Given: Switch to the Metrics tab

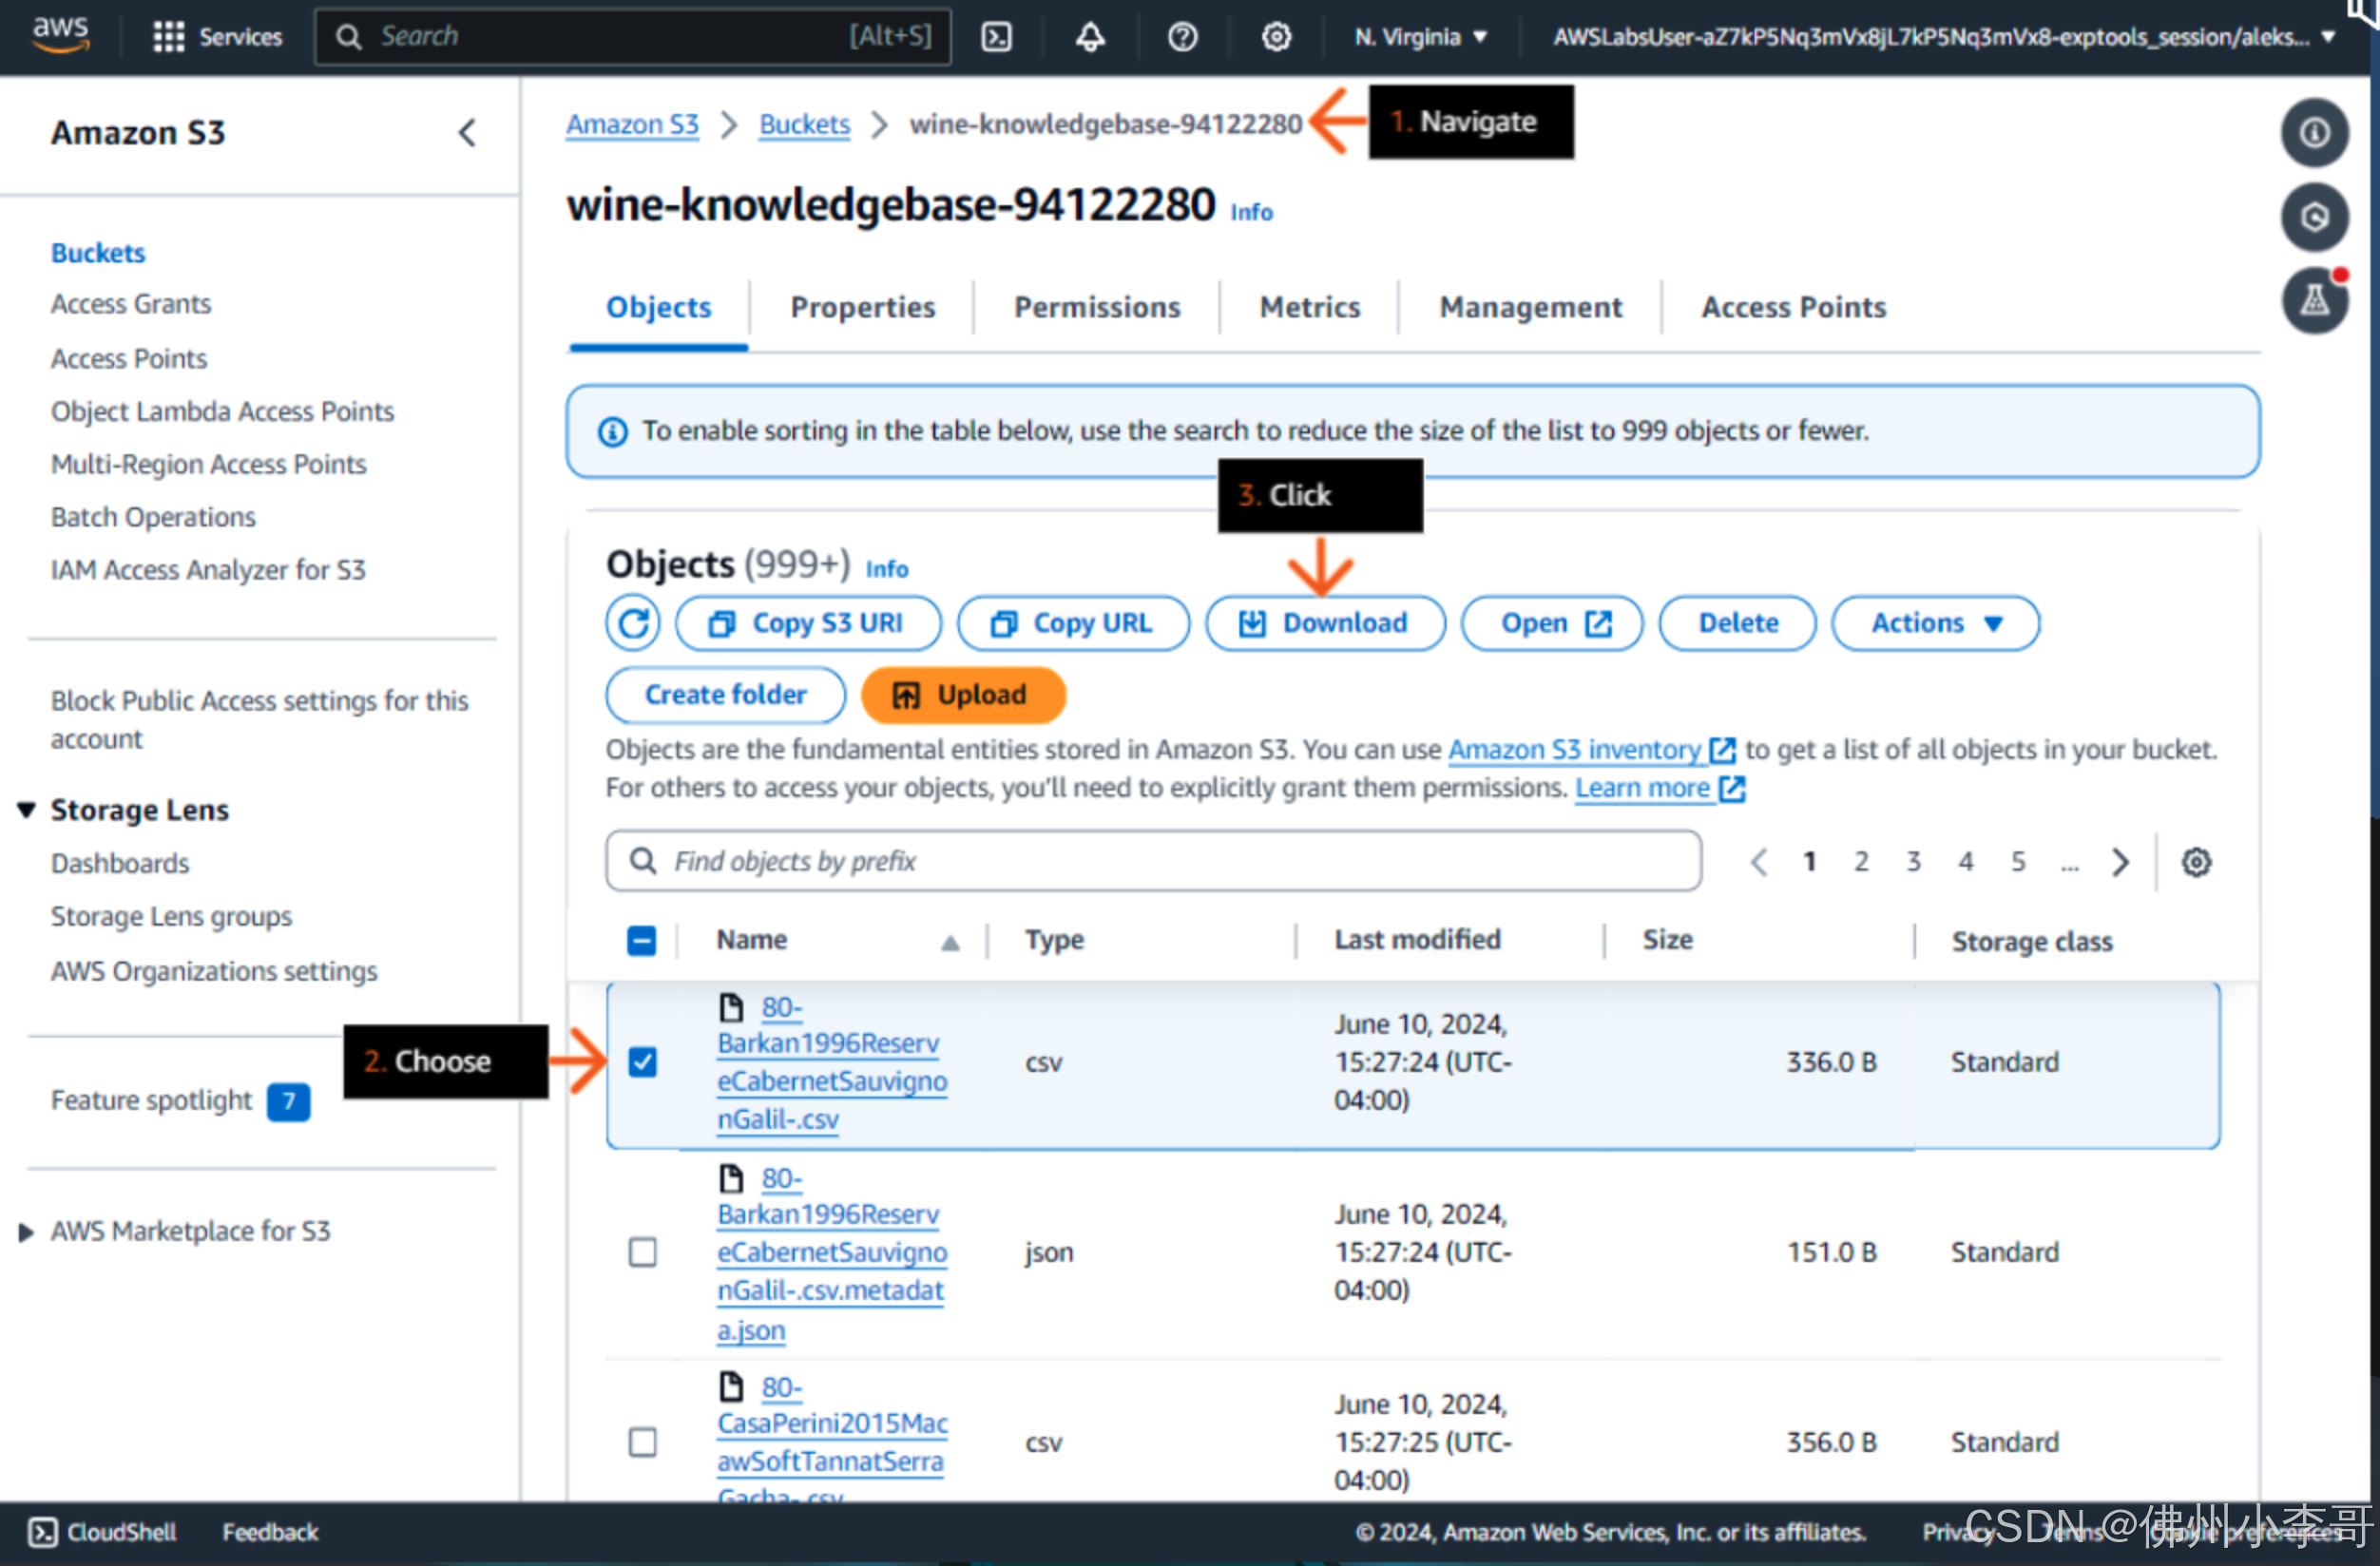Looking at the screenshot, I should pos(1309,307).
